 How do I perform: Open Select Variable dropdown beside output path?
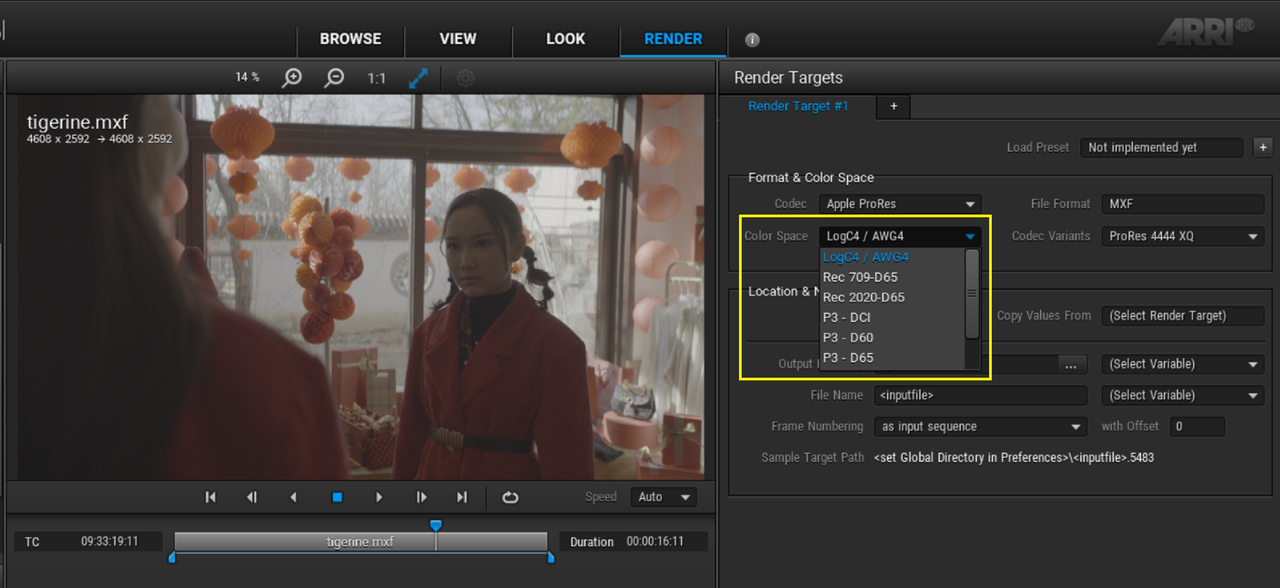tap(1183, 365)
